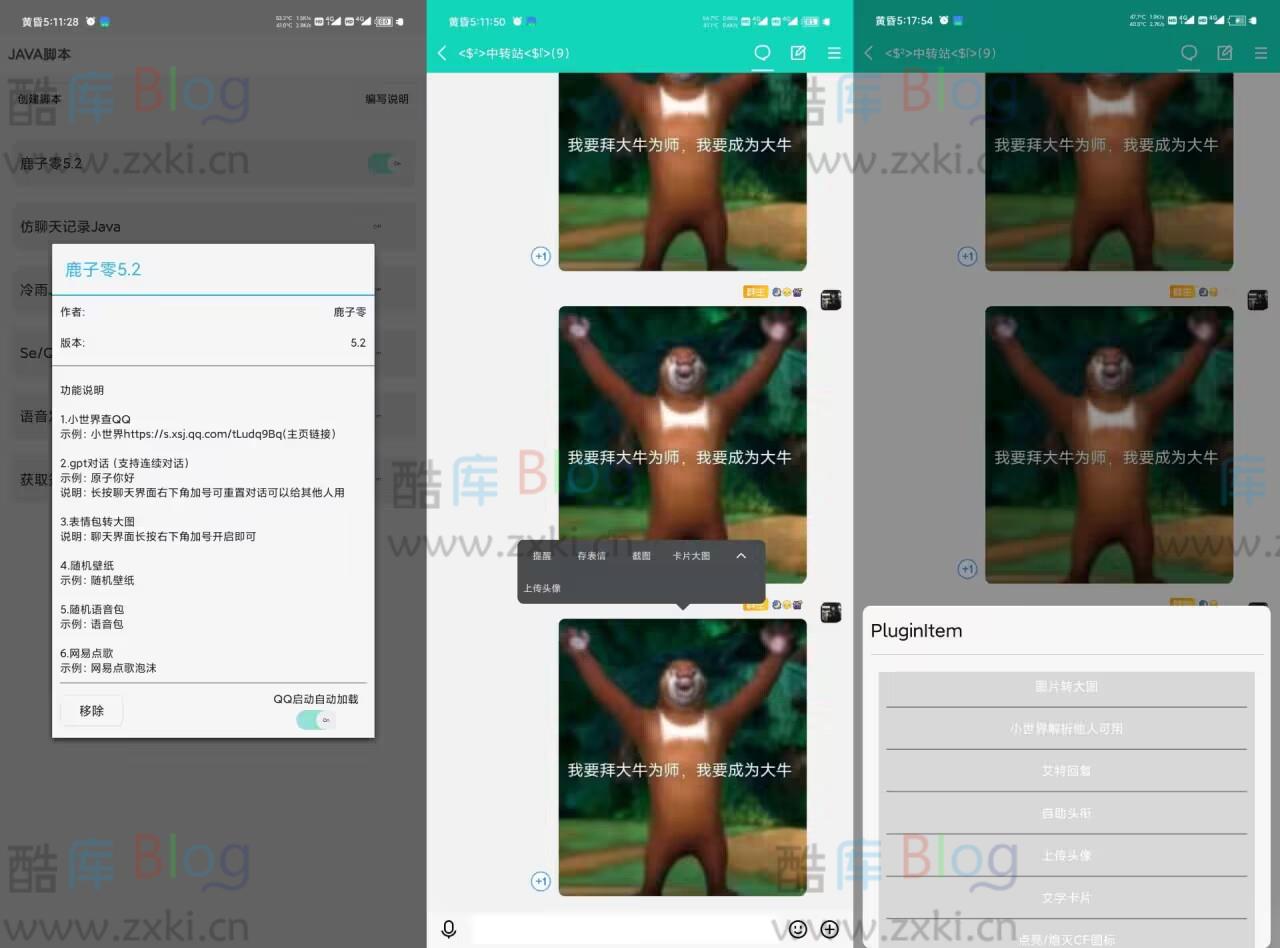Tap the microphone voice input icon

point(449,929)
